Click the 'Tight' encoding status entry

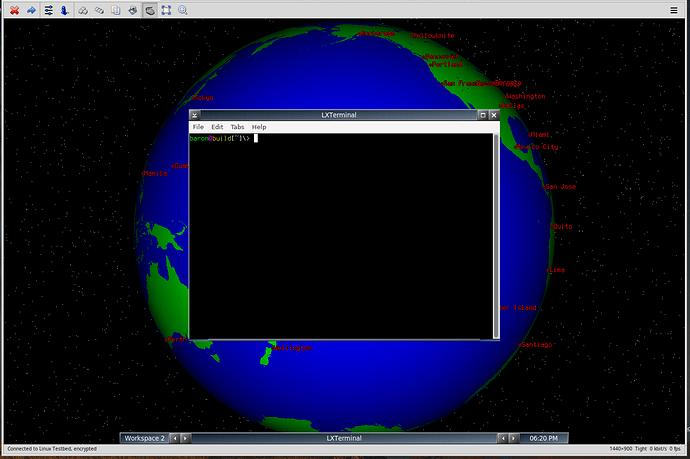pos(641,449)
